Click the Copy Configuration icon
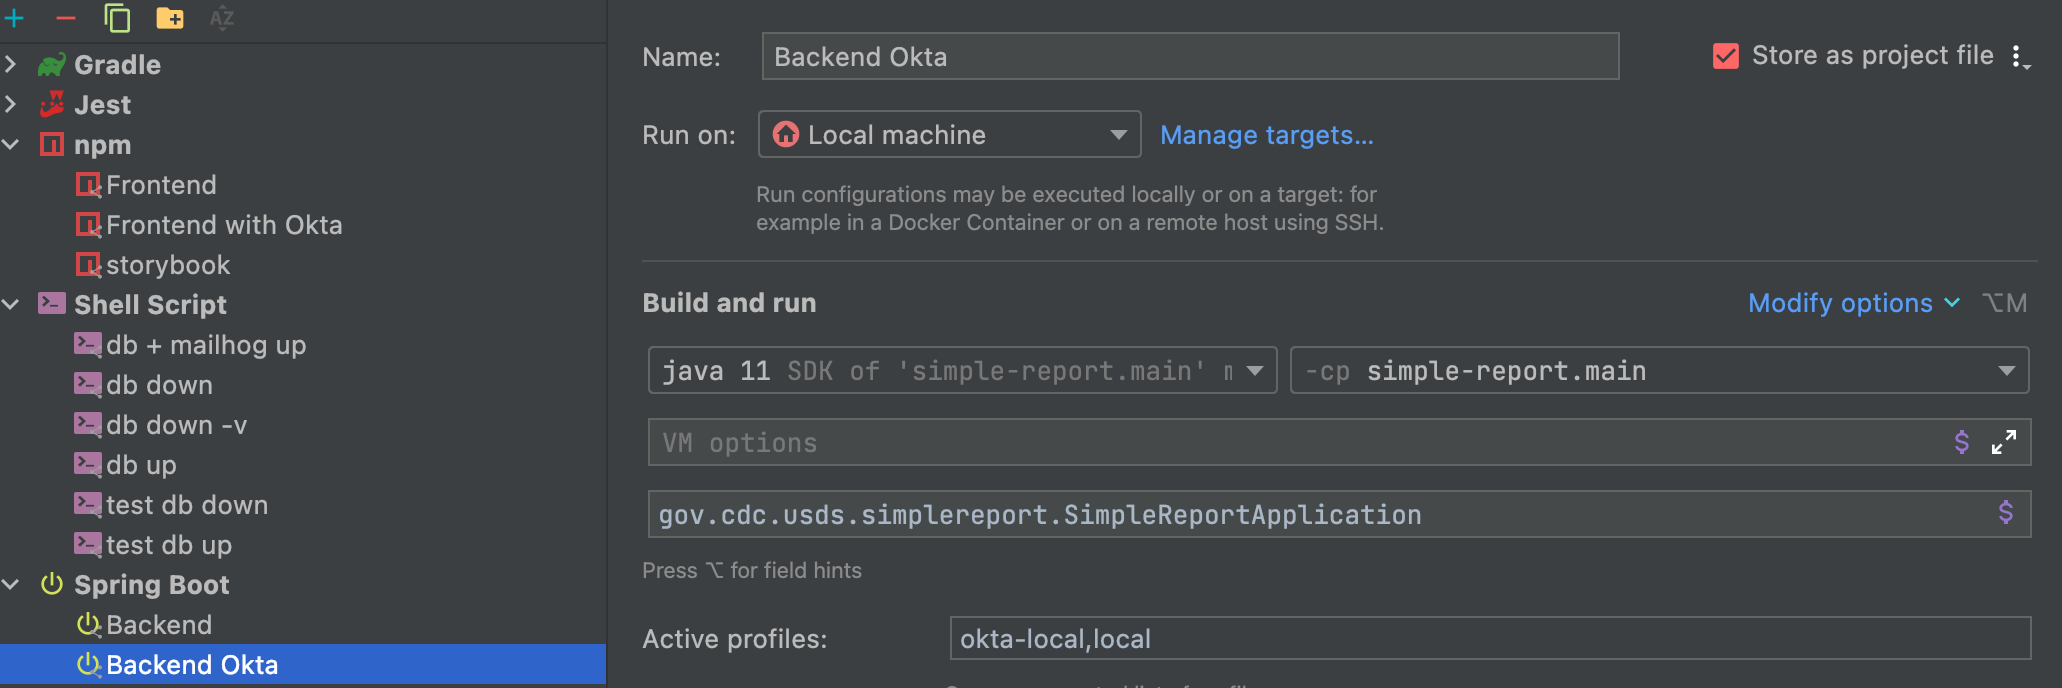 118,18
